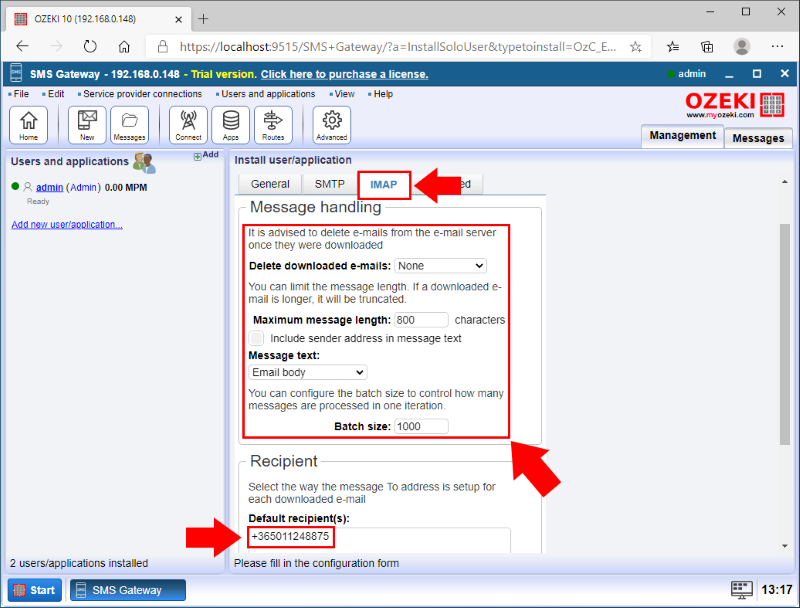The height and width of the screenshot is (608, 800).
Task: Open browser collections icon
Action: coord(707,47)
